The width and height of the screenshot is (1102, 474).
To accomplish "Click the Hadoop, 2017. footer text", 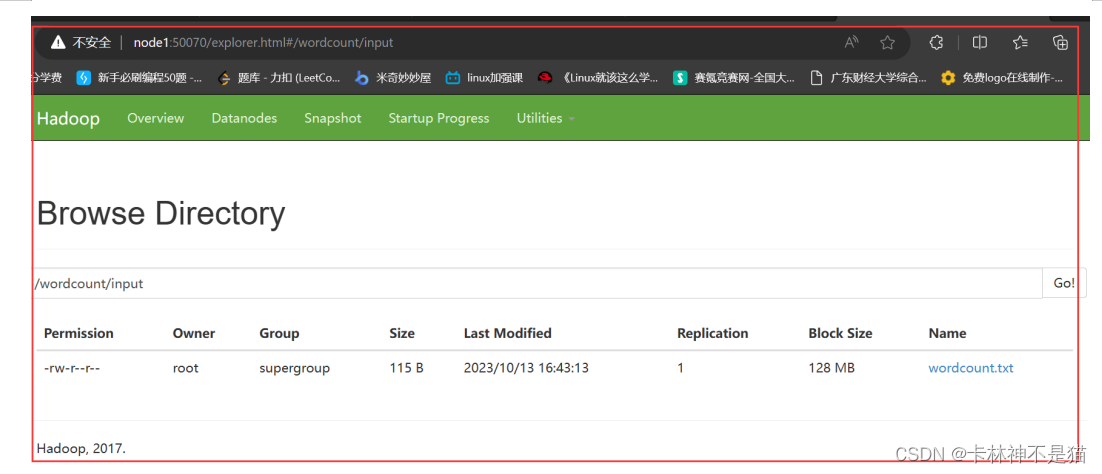I will 81,448.
